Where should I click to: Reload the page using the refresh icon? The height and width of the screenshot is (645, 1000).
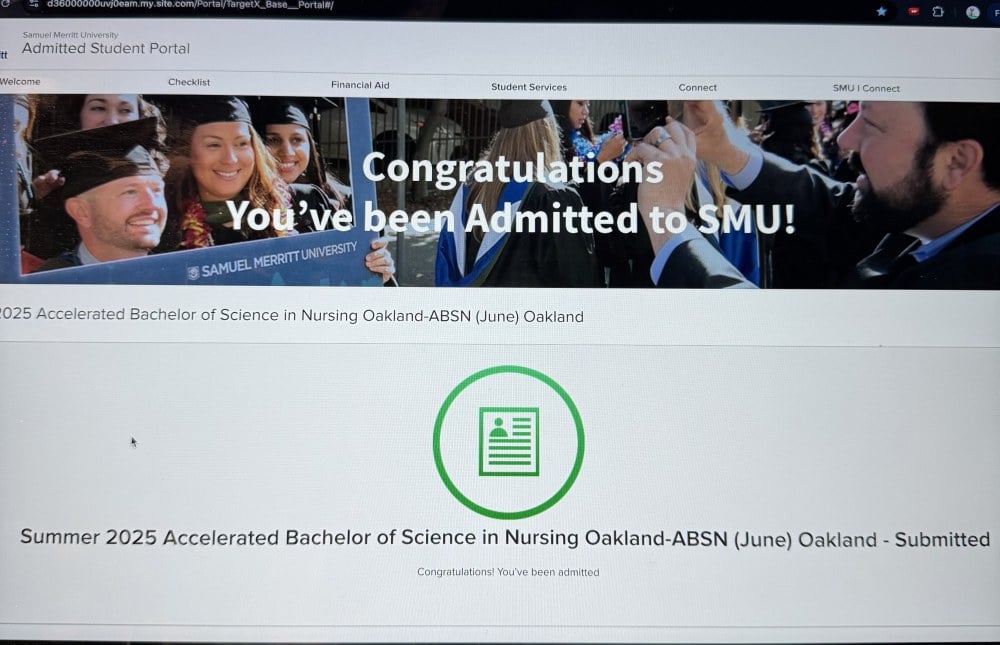tap(5, 3)
